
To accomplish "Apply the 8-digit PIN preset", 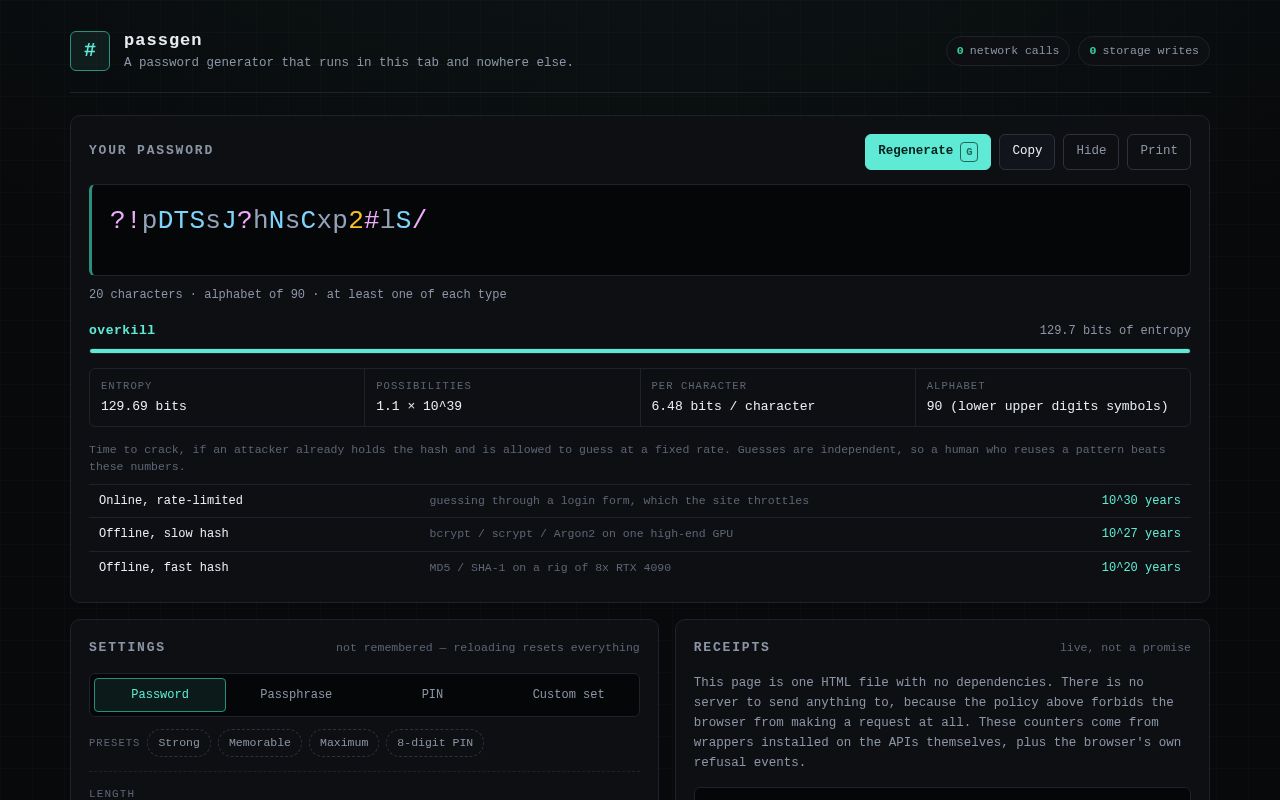I will point(435,743).
